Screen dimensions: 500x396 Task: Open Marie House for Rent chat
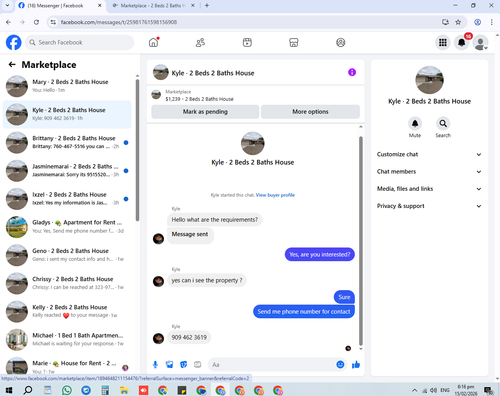tap(67, 365)
